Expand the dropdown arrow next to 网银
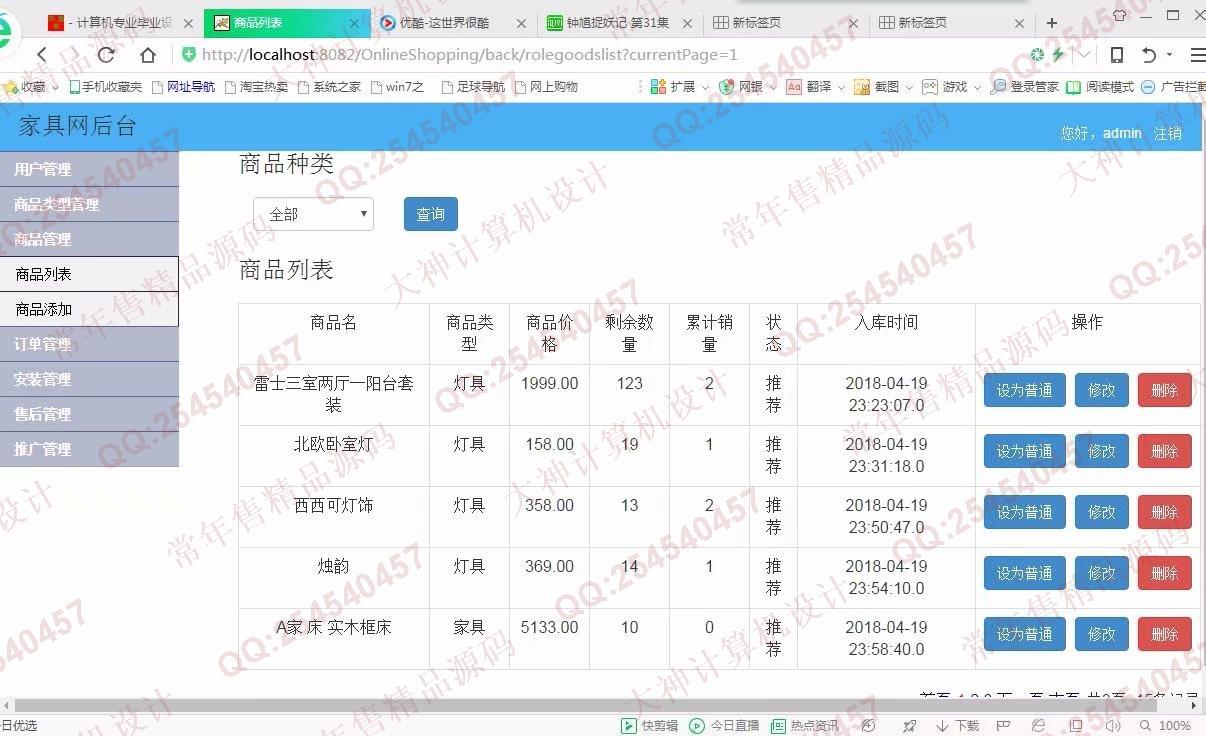1206x736 pixels. tap(773, 88)
